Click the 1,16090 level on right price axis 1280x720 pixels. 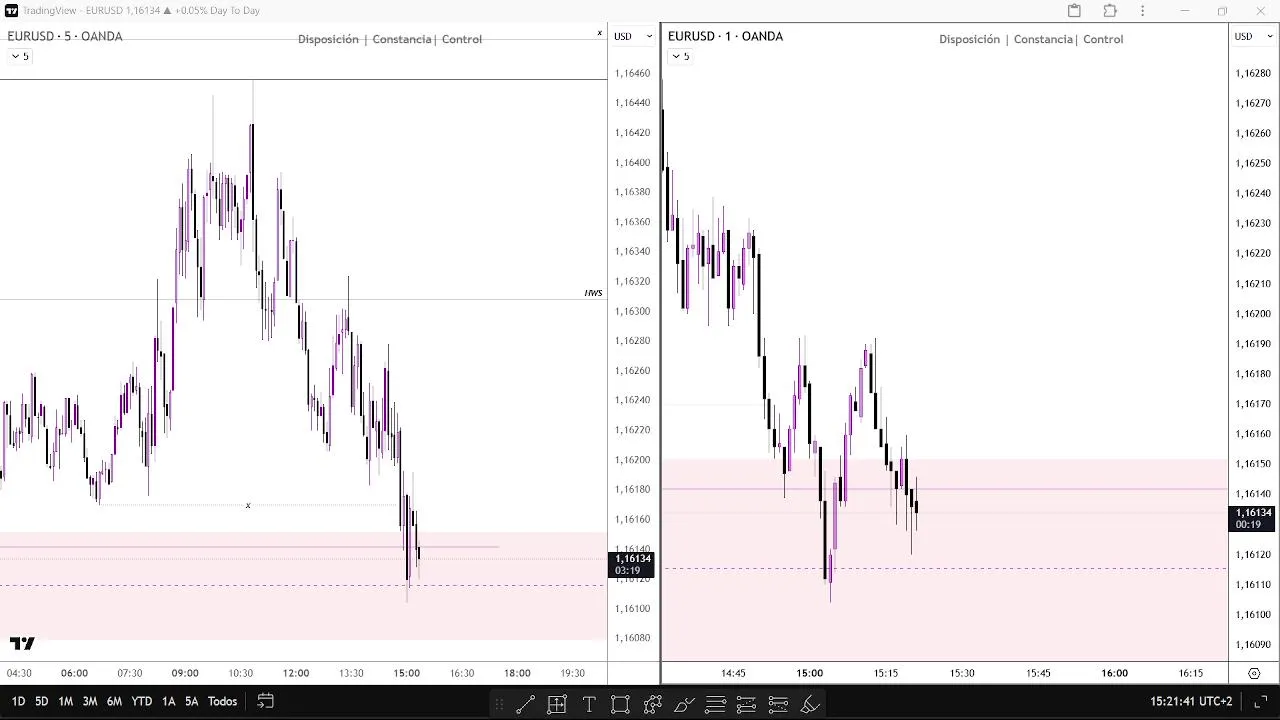[x=1253, y=645]
